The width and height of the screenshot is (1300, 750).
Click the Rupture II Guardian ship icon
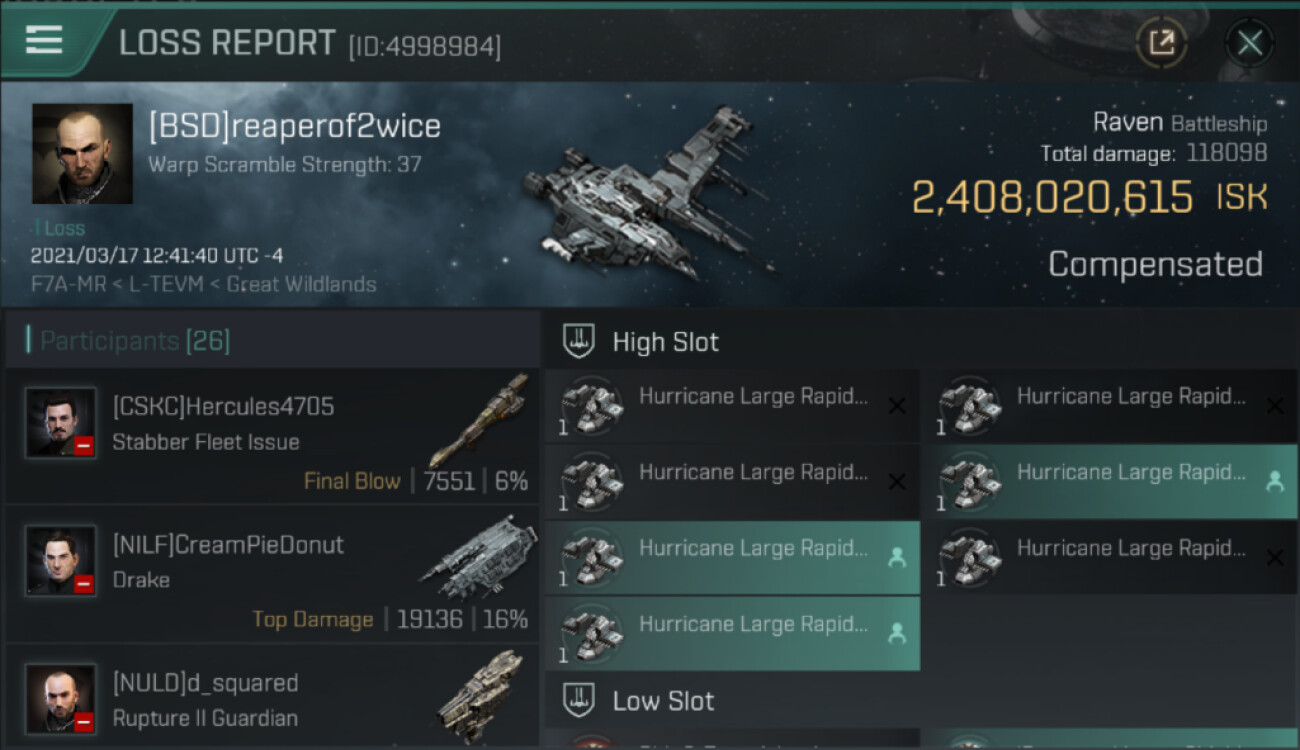[481, 695]
